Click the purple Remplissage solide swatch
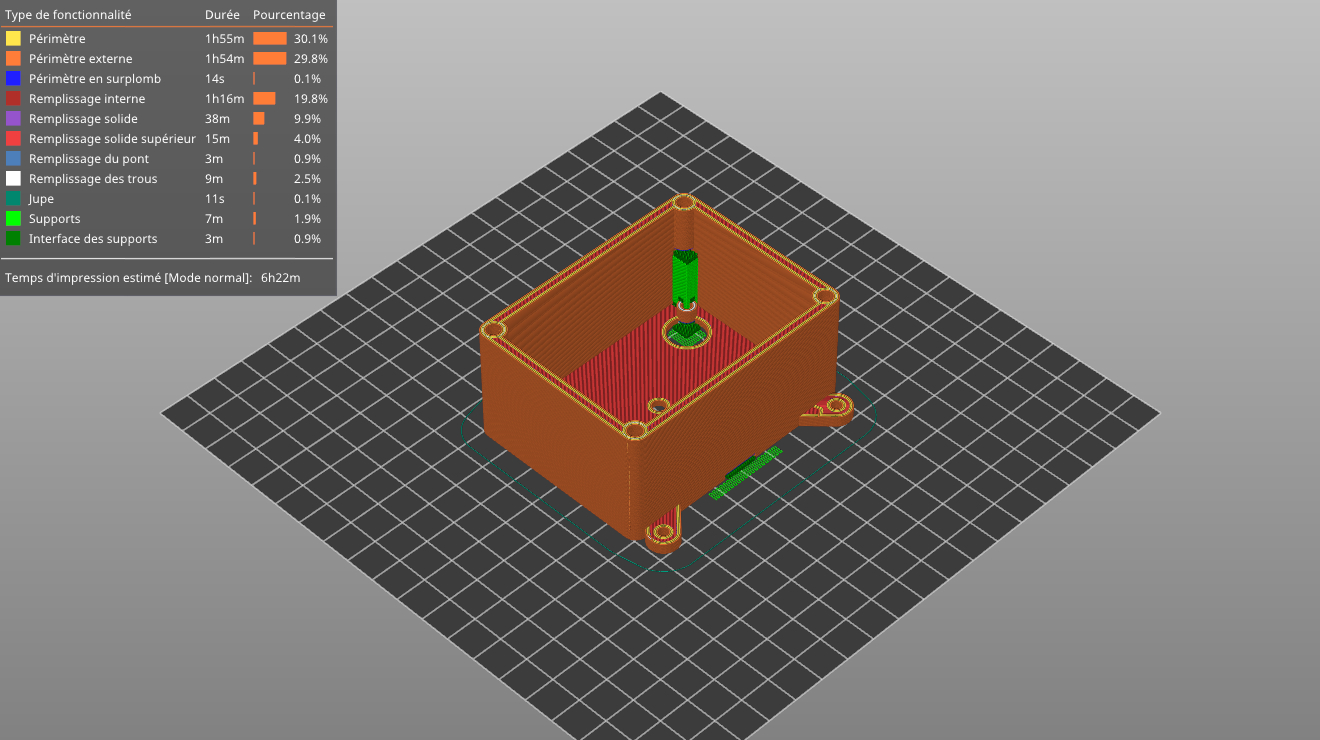 (13, 119)
